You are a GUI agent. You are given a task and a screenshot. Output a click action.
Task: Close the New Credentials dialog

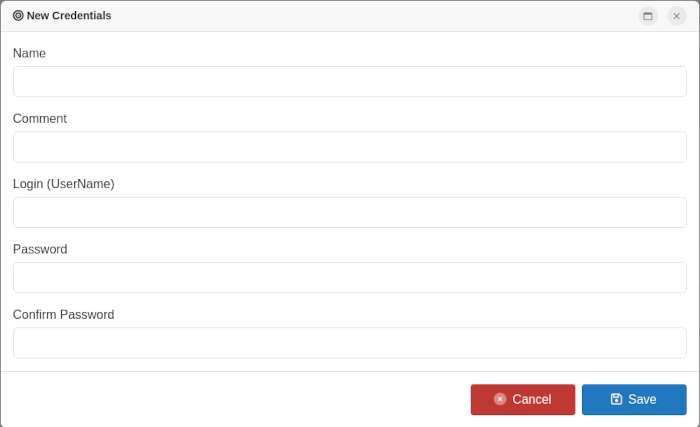tap(677, 16)
